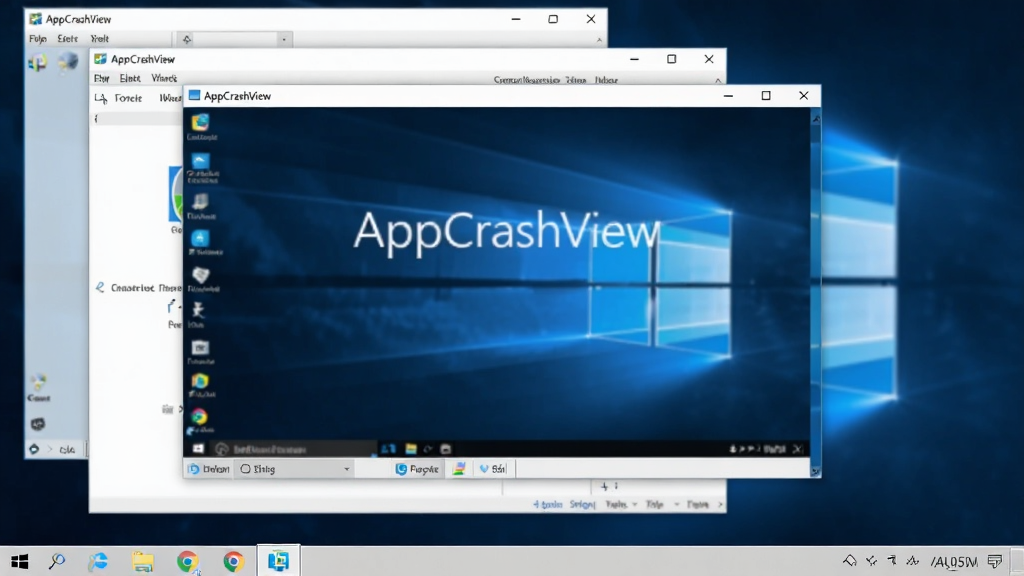Open the toolbar combo box arrow in rearmost window

point(283,40)
